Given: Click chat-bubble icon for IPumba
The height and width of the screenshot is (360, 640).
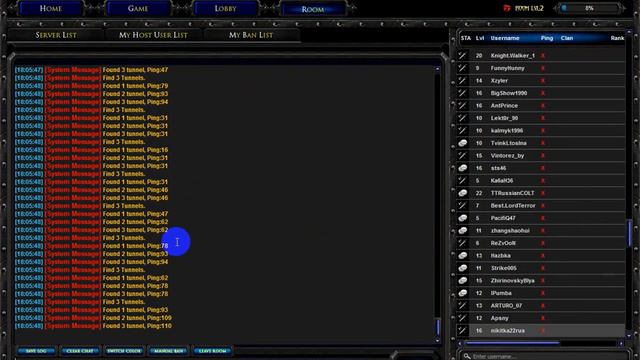Looking at the screenshot, I should [462, 293].
